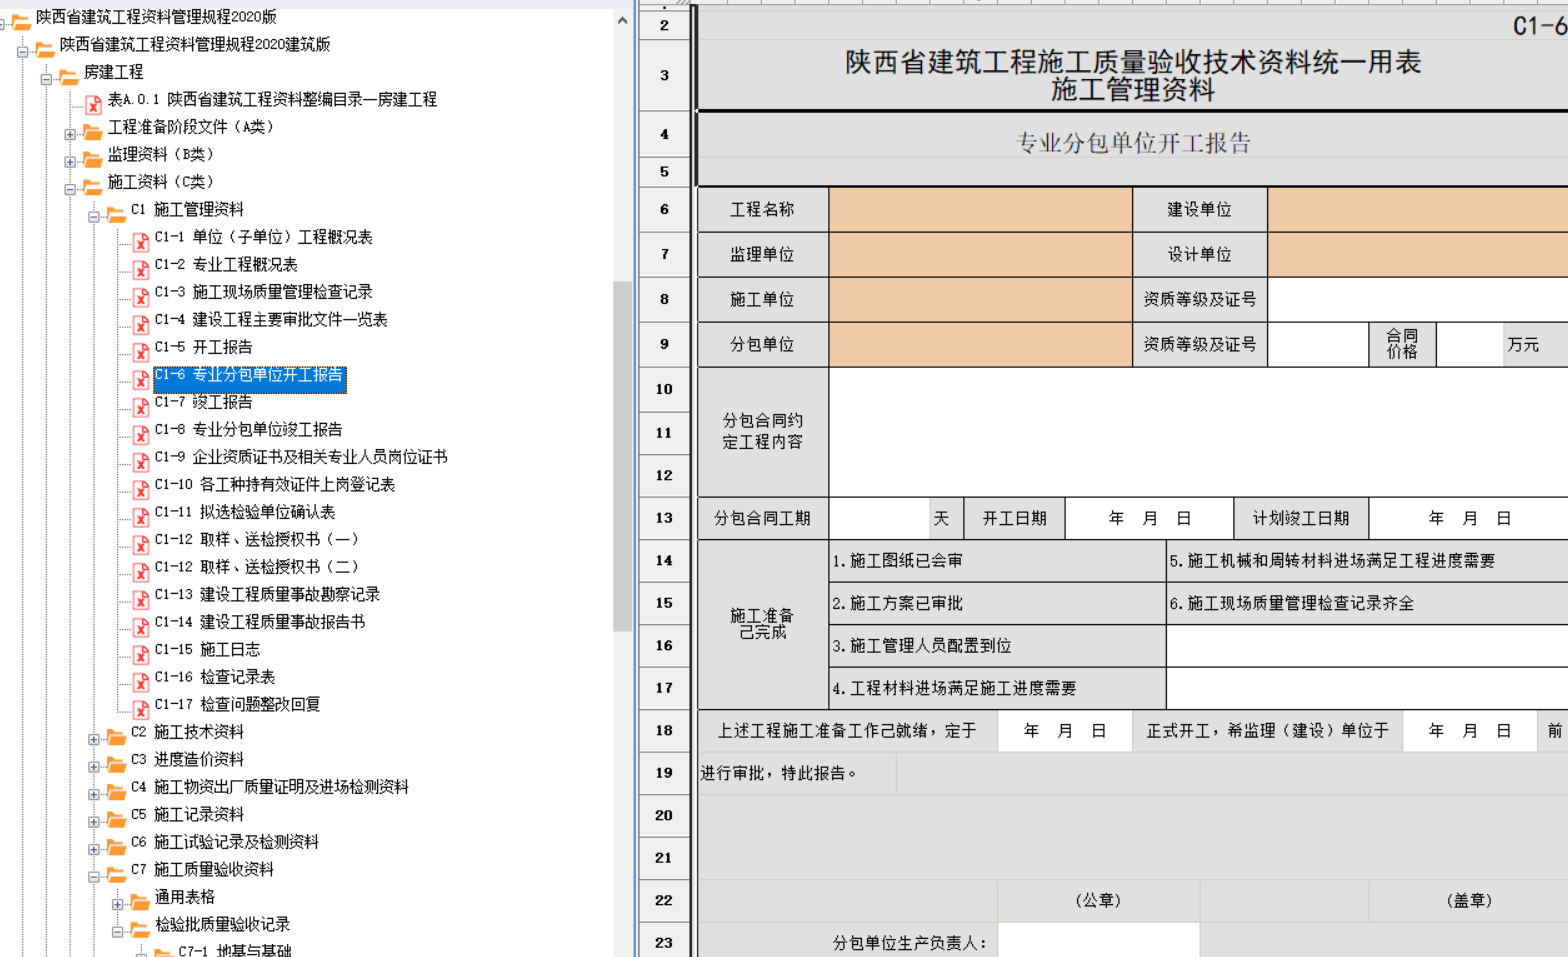
Task: Click file icon beside C1-15 施工日志
Action: [141, 653]
